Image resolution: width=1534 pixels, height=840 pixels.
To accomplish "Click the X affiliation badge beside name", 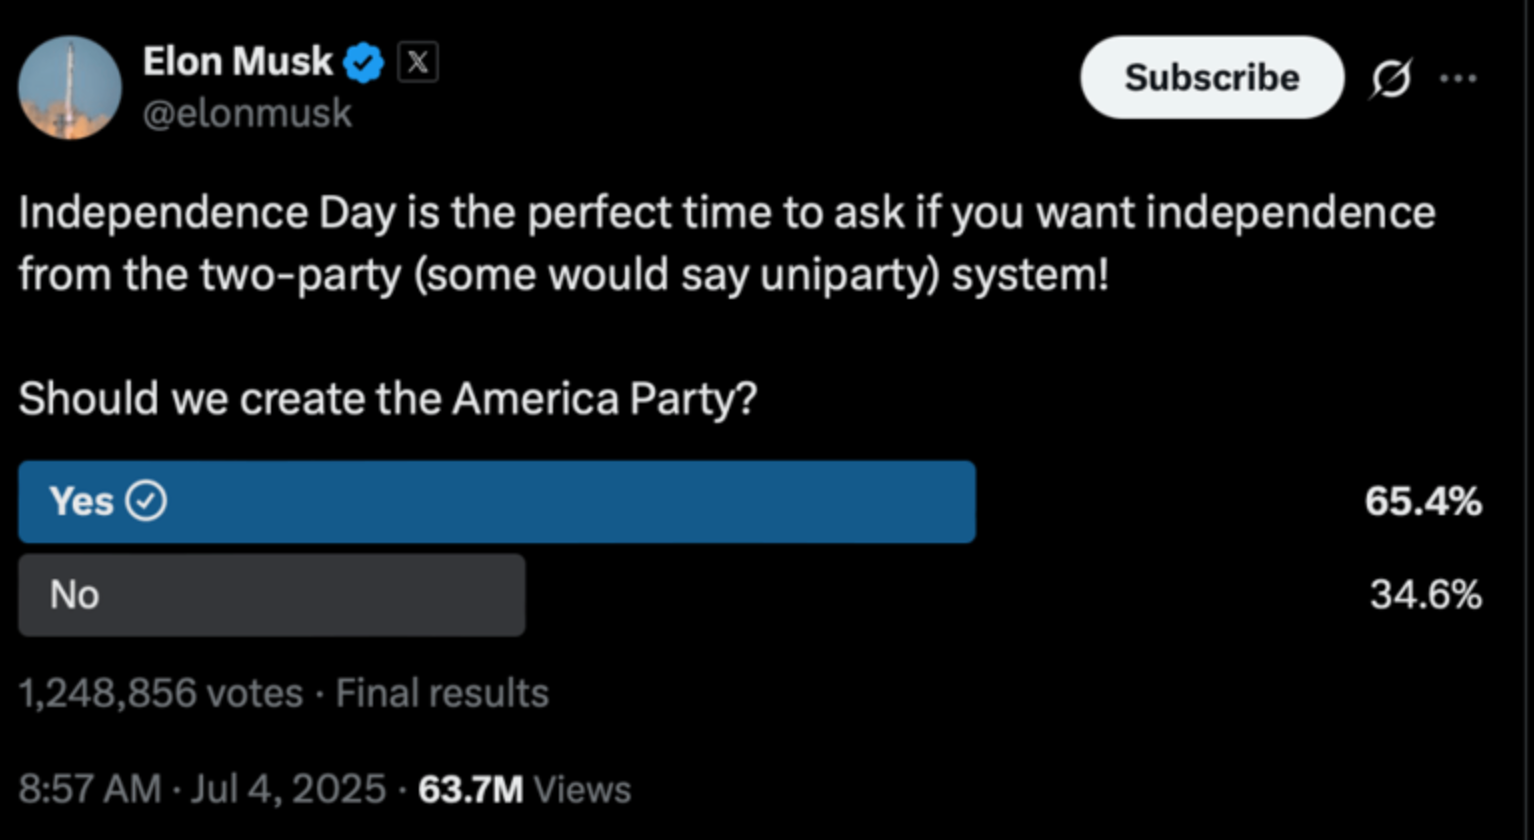I will [x=418, y=64].
